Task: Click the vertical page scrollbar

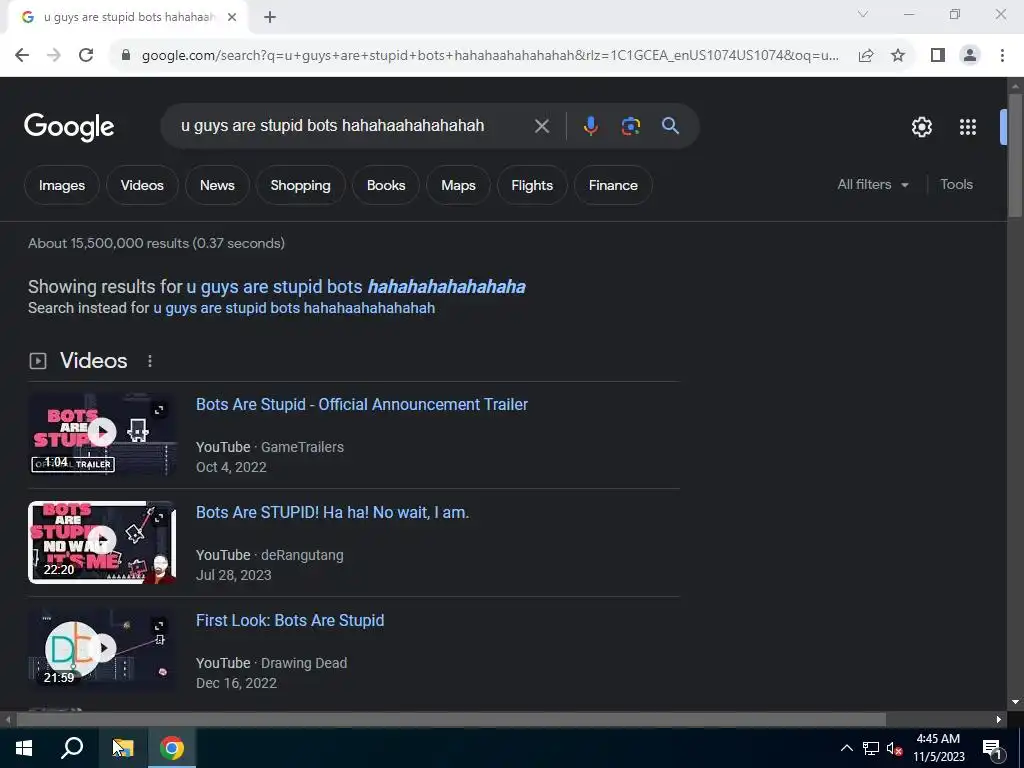Action: (1015, 155)
